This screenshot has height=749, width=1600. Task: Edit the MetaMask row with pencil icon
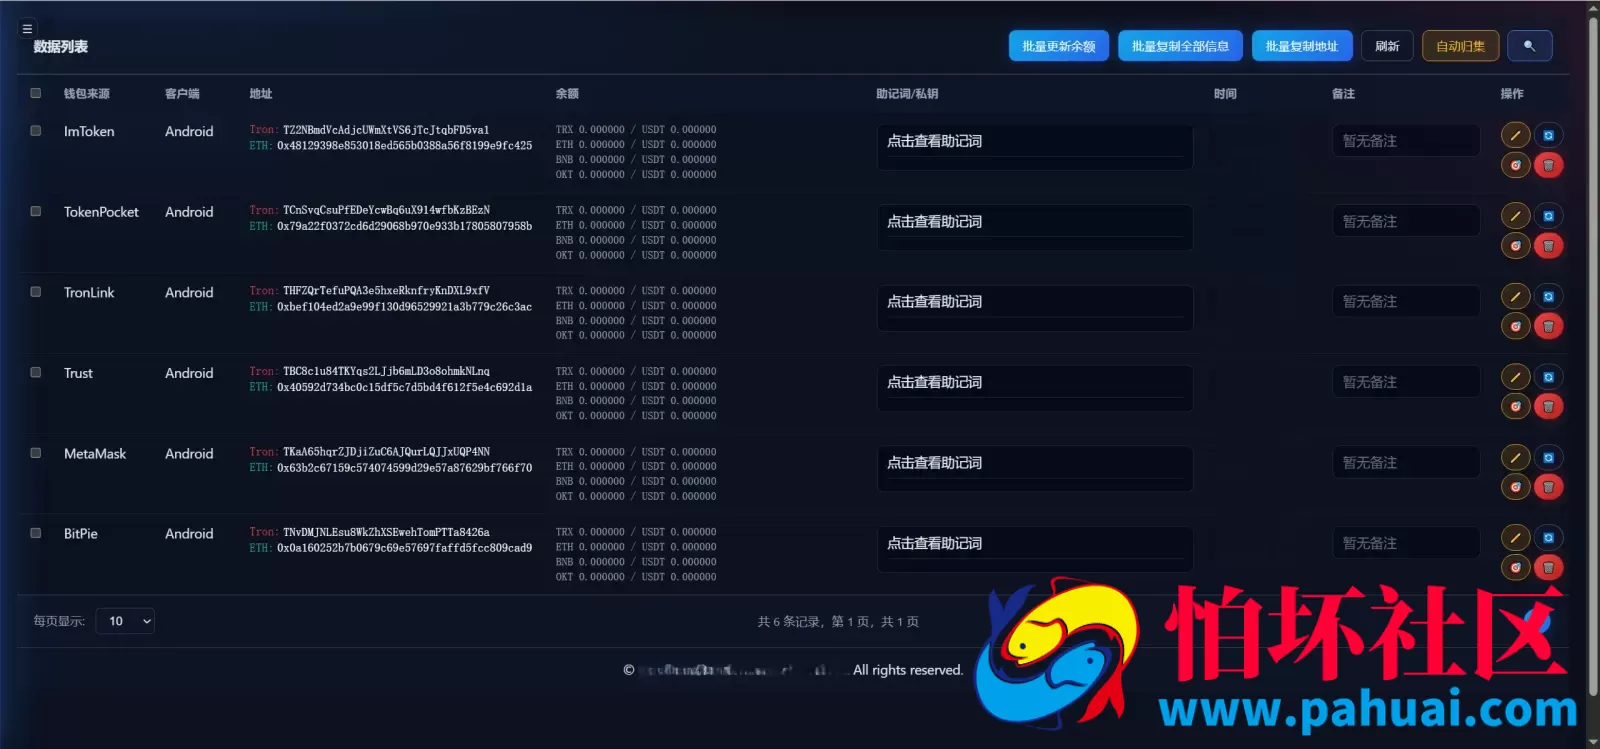(1515, 458)
